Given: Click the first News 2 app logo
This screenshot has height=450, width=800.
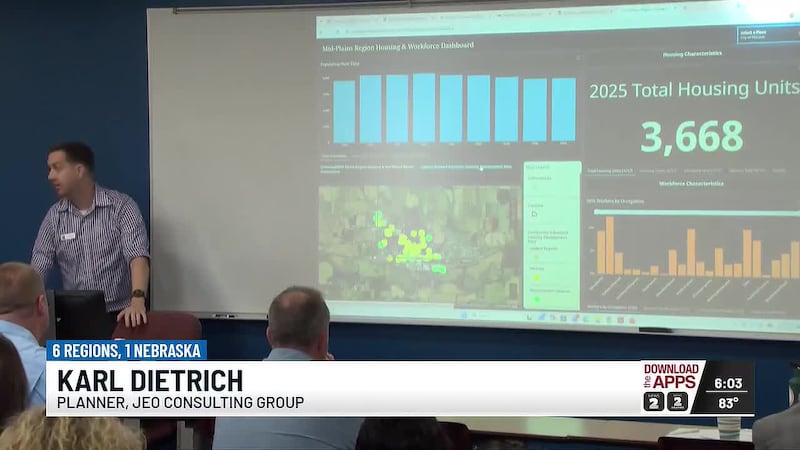Looking at the screenshot, I should (x=654, y=402).
